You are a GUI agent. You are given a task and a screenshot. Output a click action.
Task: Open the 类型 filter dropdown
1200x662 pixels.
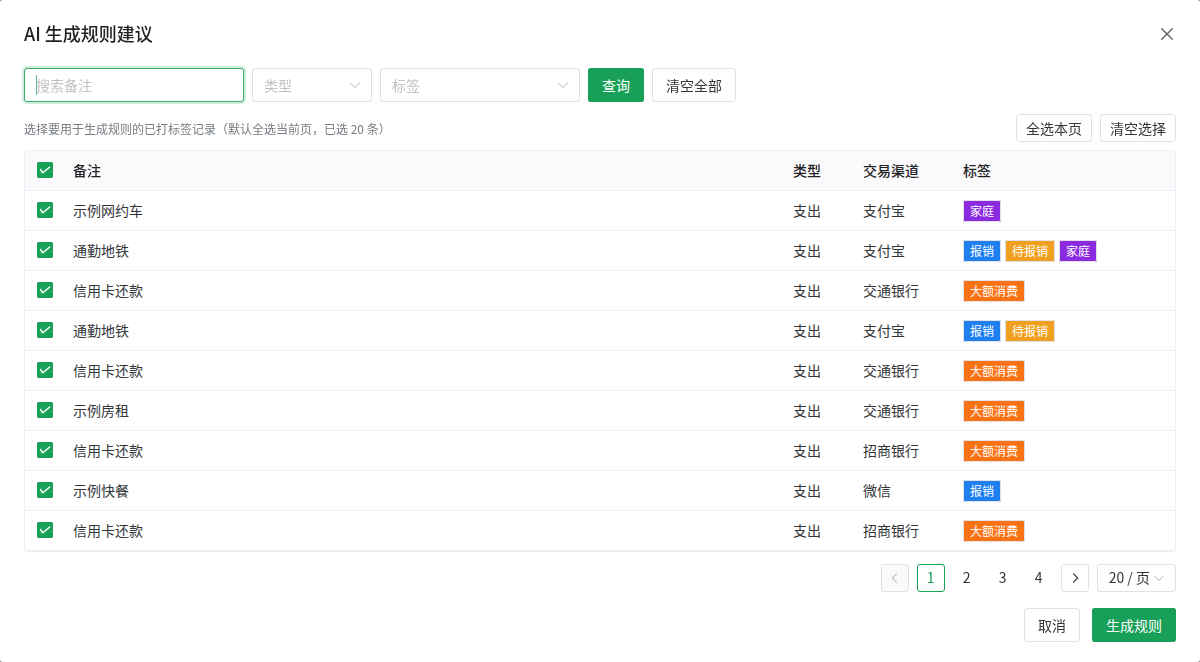[x=312, y=85]
